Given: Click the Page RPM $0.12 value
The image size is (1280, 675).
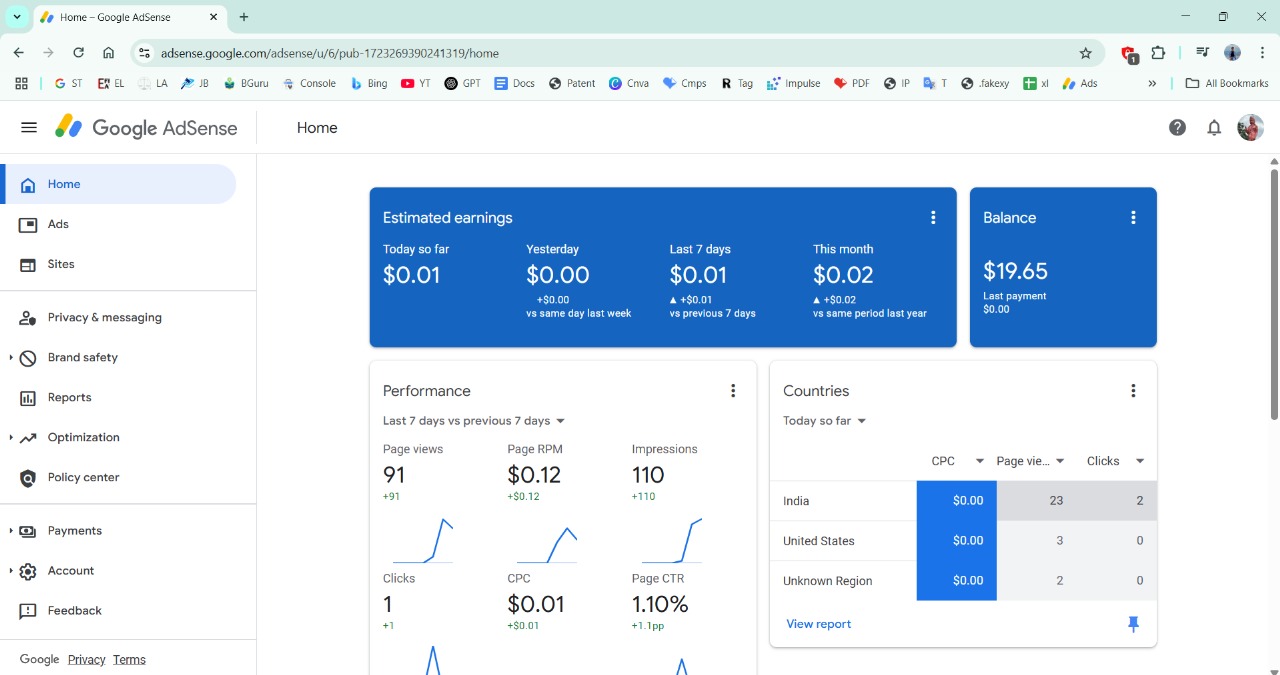Looking at the screenshot, I should coord(534,475).
